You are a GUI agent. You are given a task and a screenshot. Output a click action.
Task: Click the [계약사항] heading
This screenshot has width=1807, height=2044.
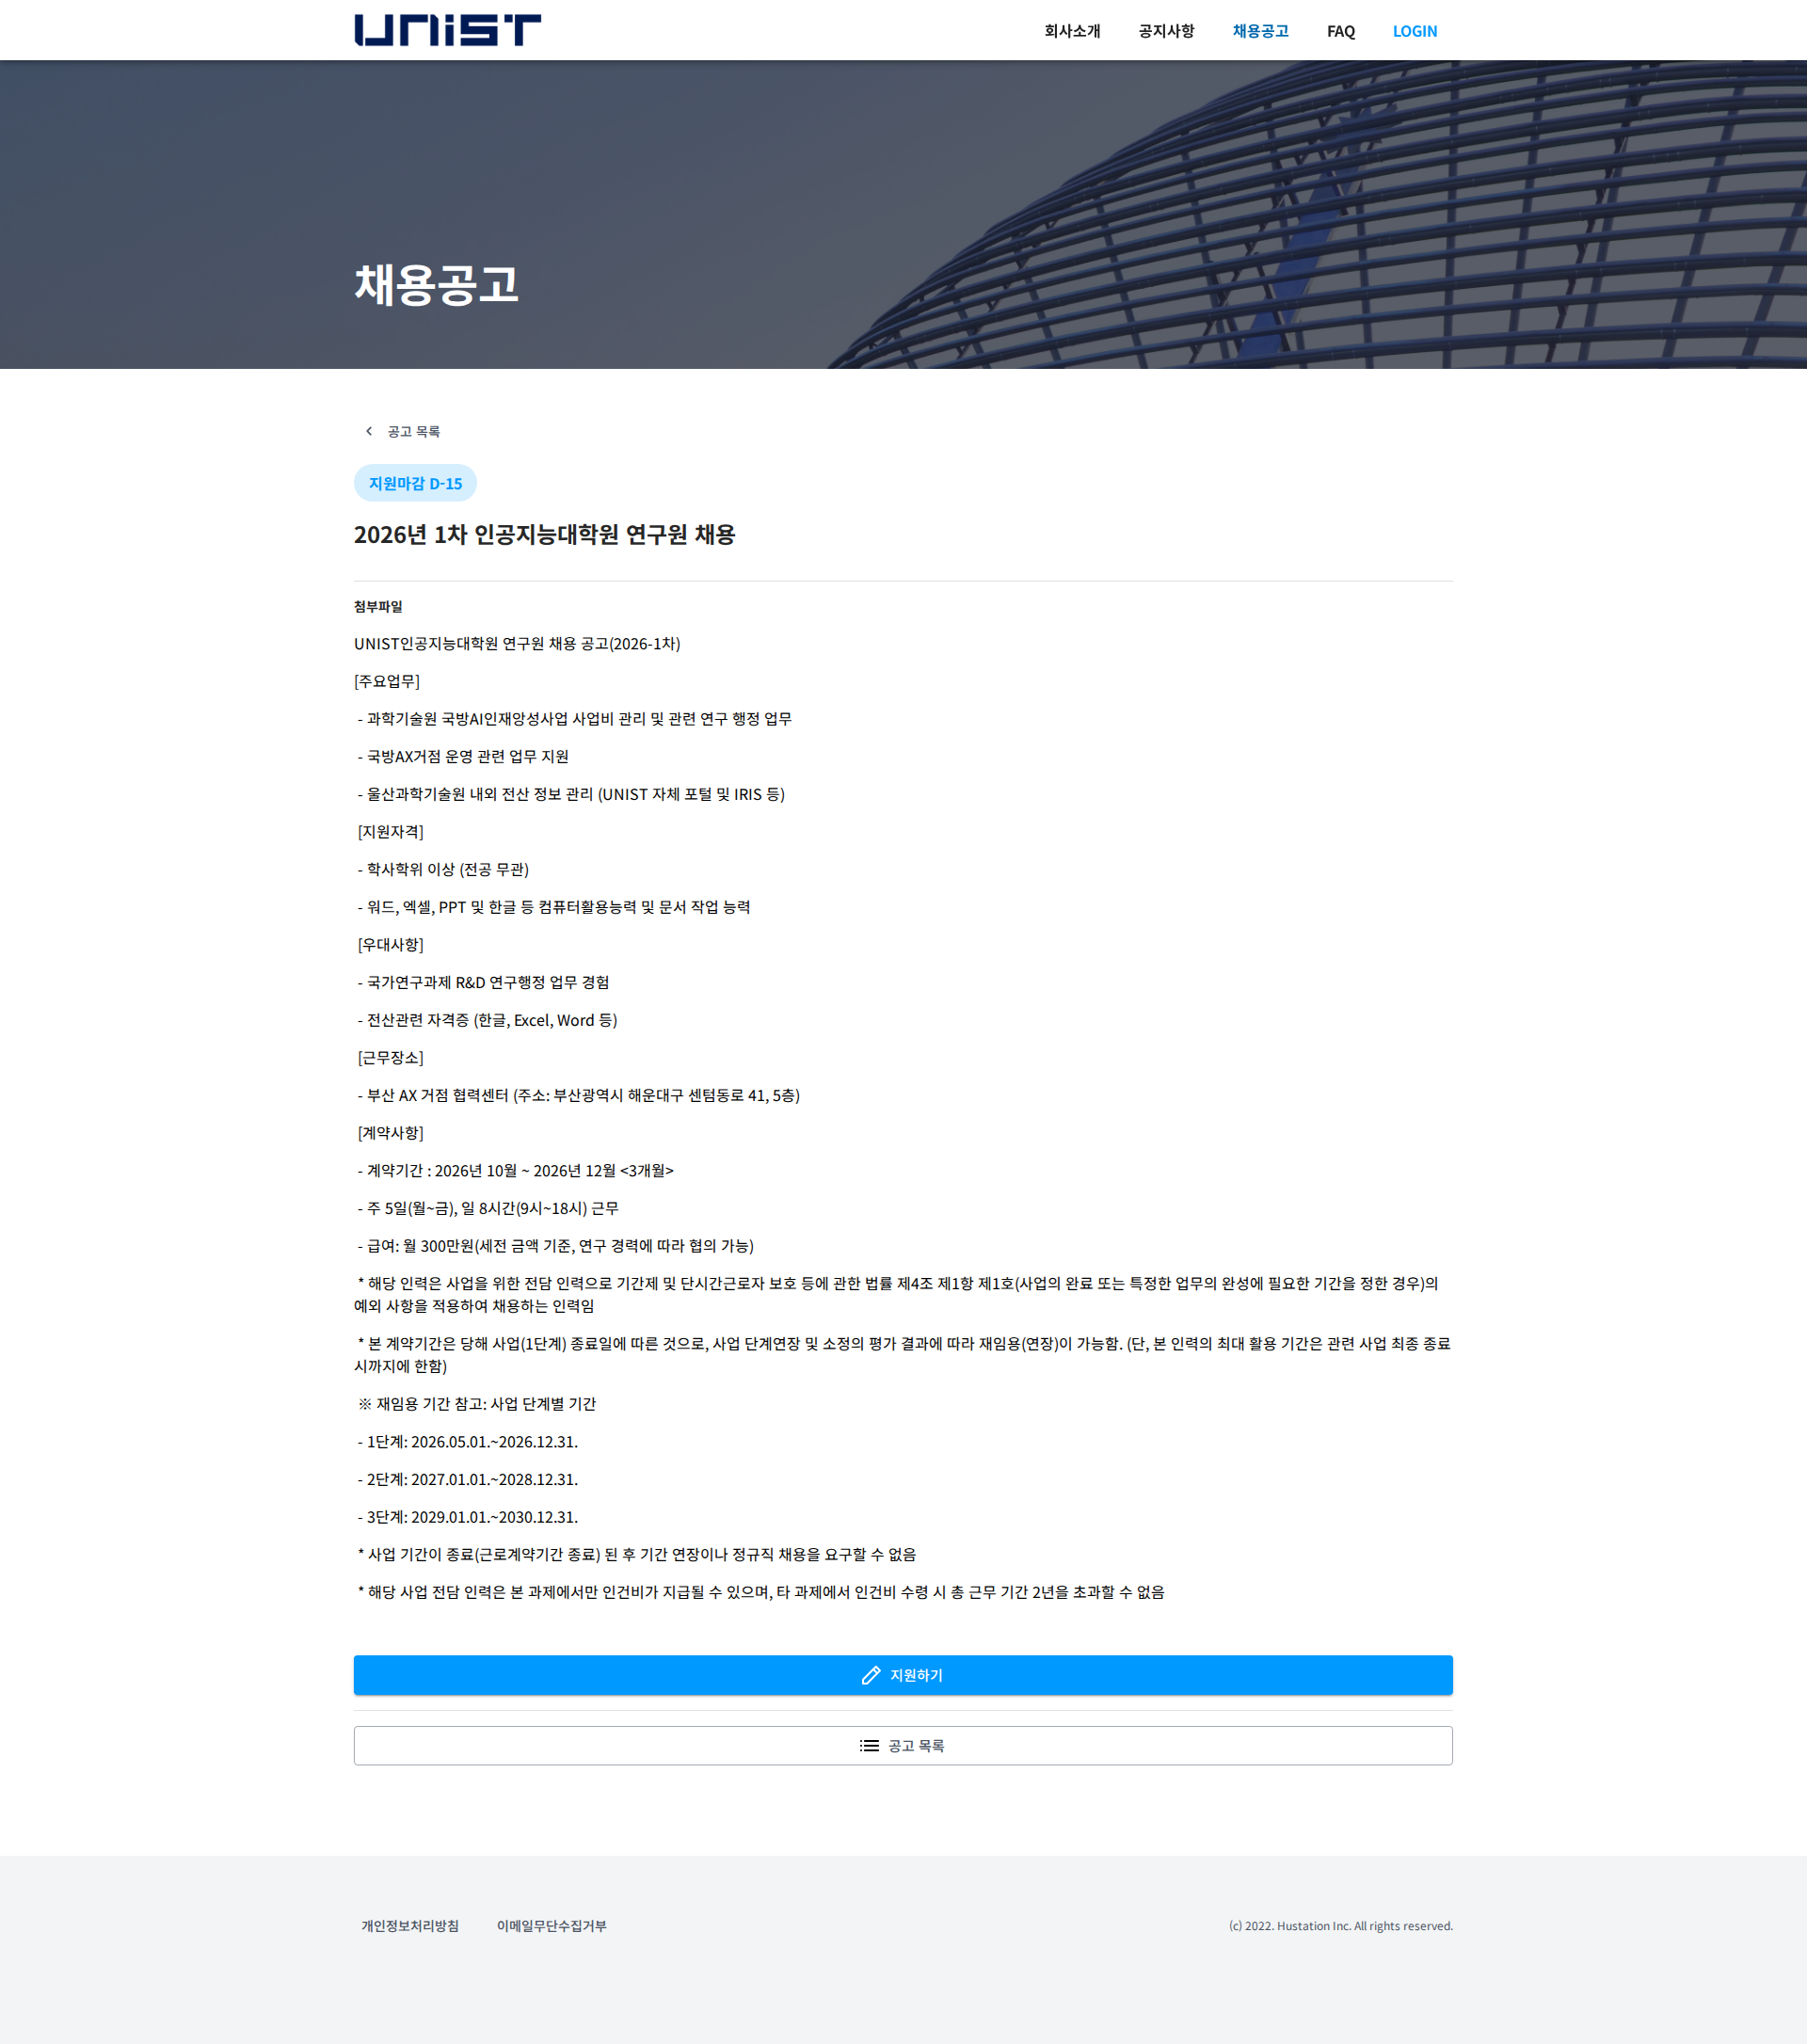click(390, 1133)
